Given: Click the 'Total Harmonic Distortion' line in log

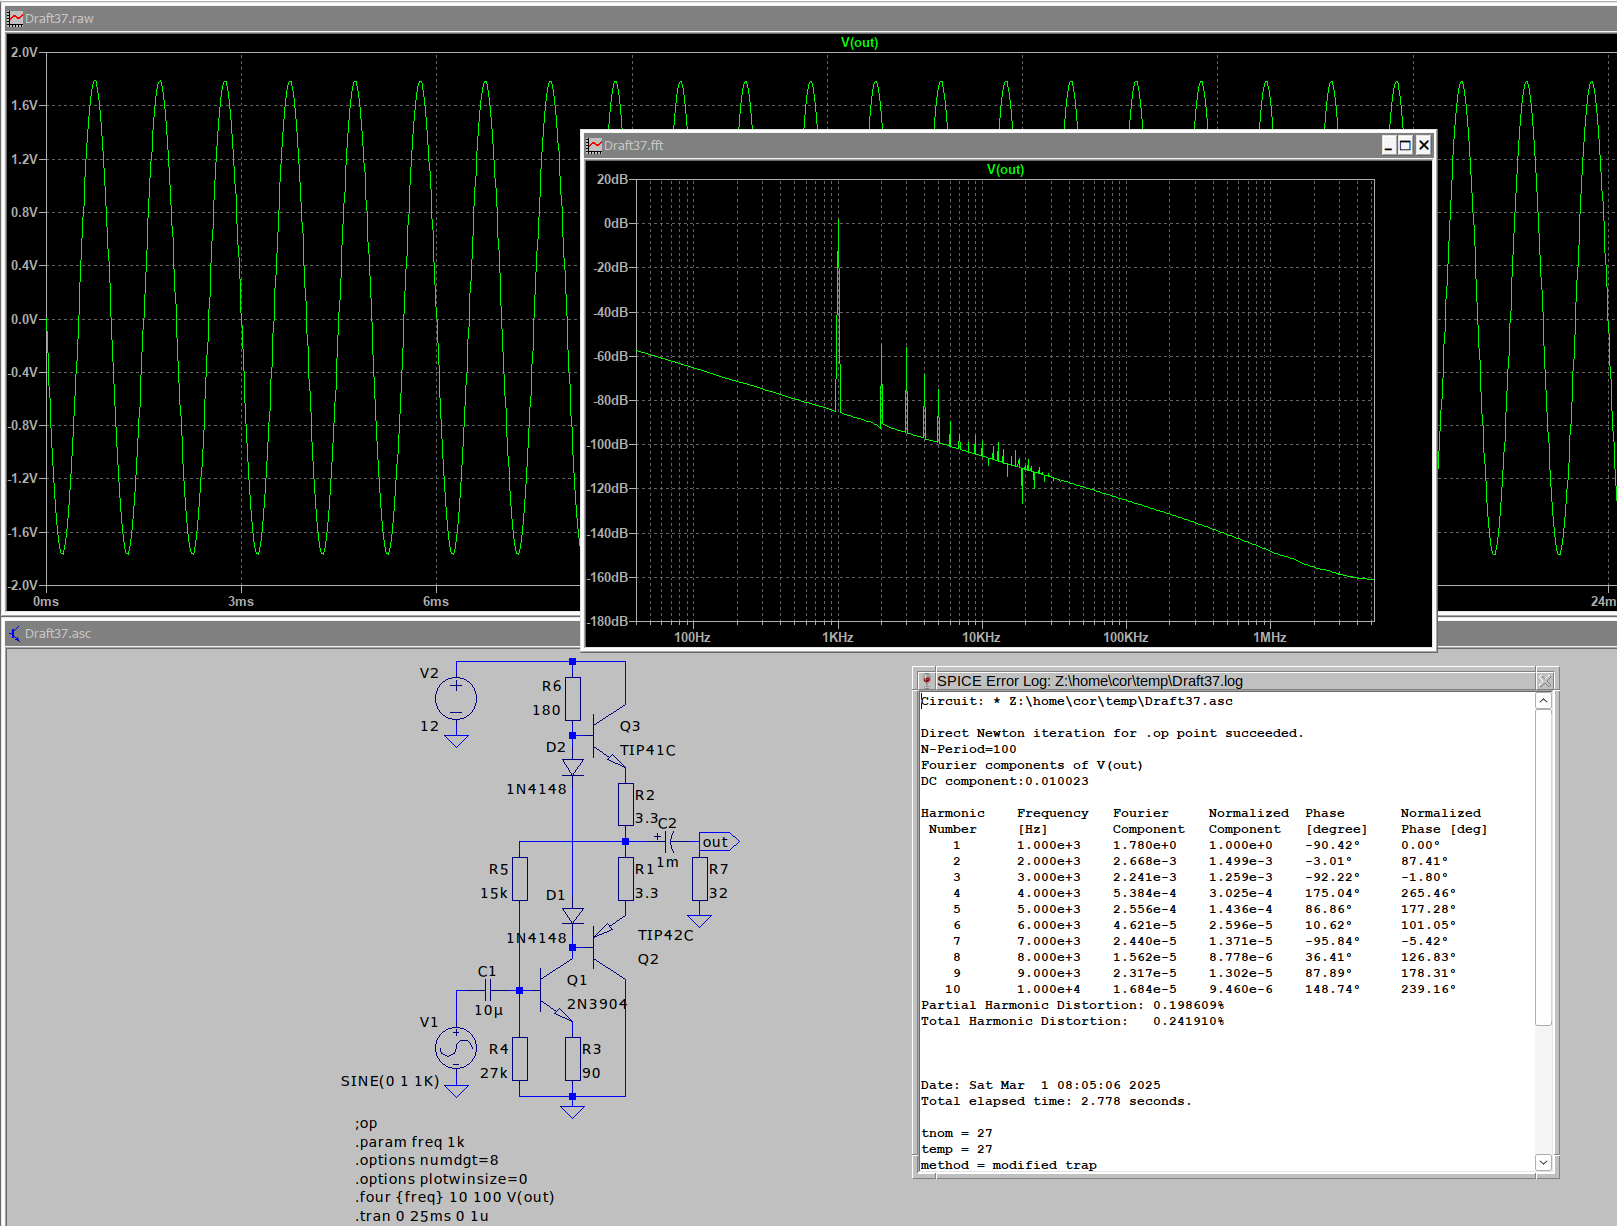Looking at the screenshot, I should tap(1072, 1021).
